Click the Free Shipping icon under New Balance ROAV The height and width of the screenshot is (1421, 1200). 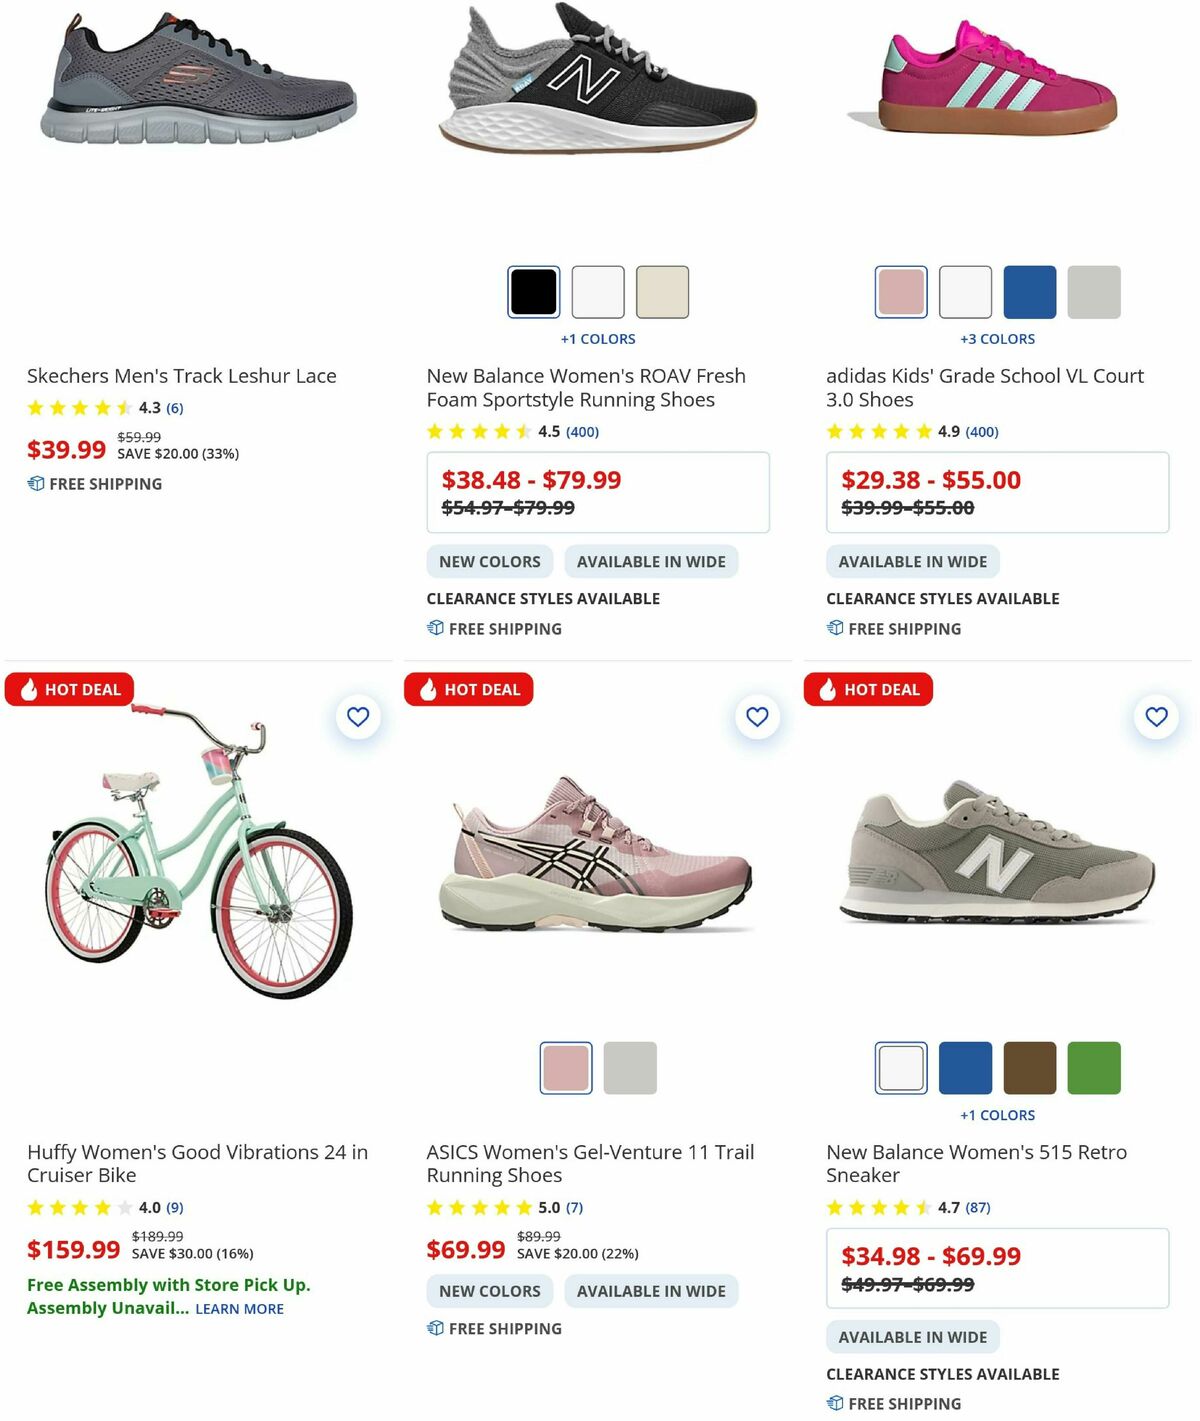click(434, 629)
